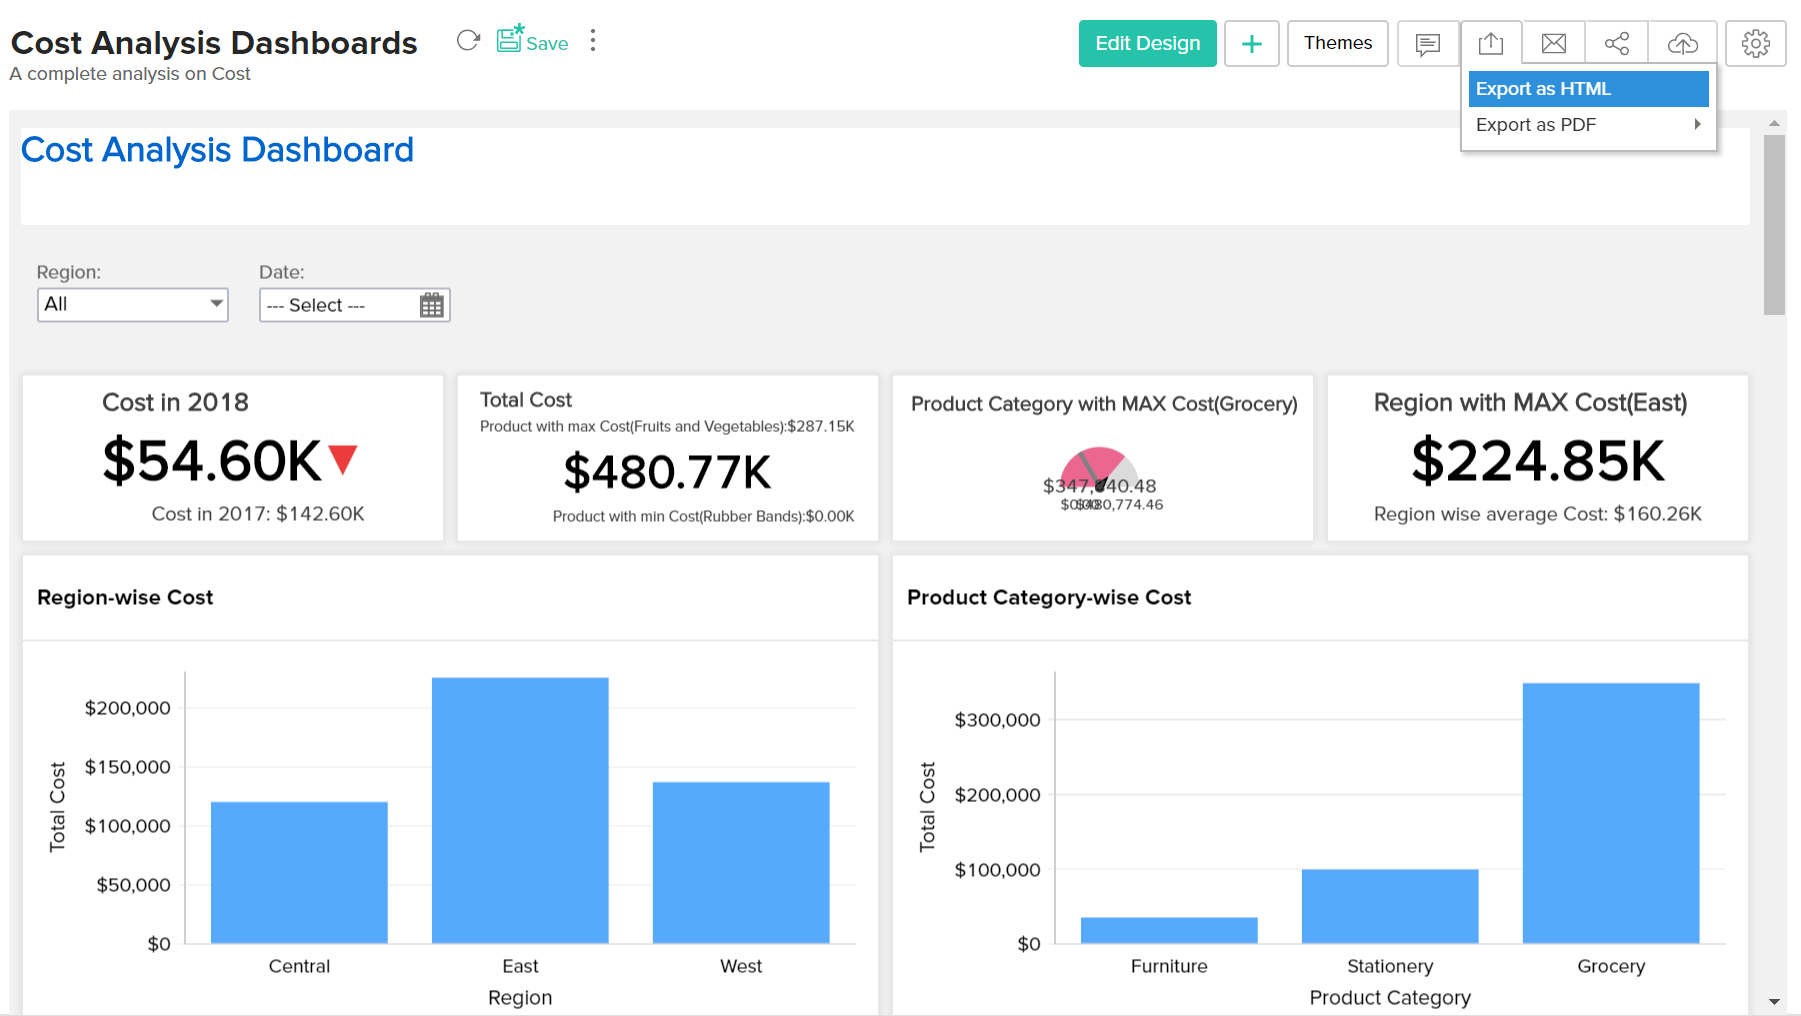Click the email envelope icon
1801x1016 pixels.
(1554, 44)
